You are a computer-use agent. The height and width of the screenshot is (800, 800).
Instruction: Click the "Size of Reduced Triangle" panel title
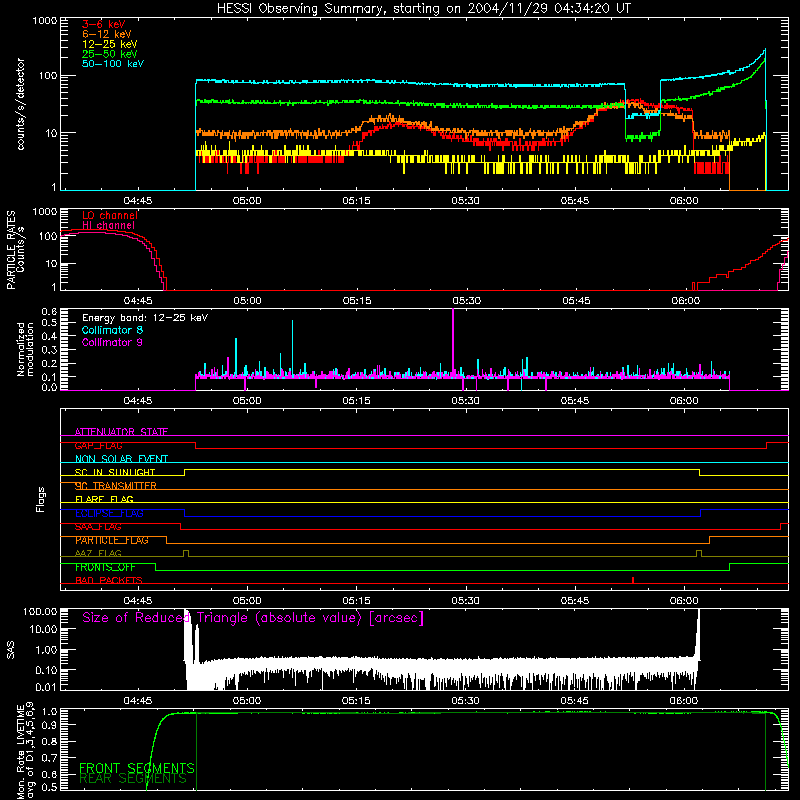pyautogui.click(x=253, y=618)
